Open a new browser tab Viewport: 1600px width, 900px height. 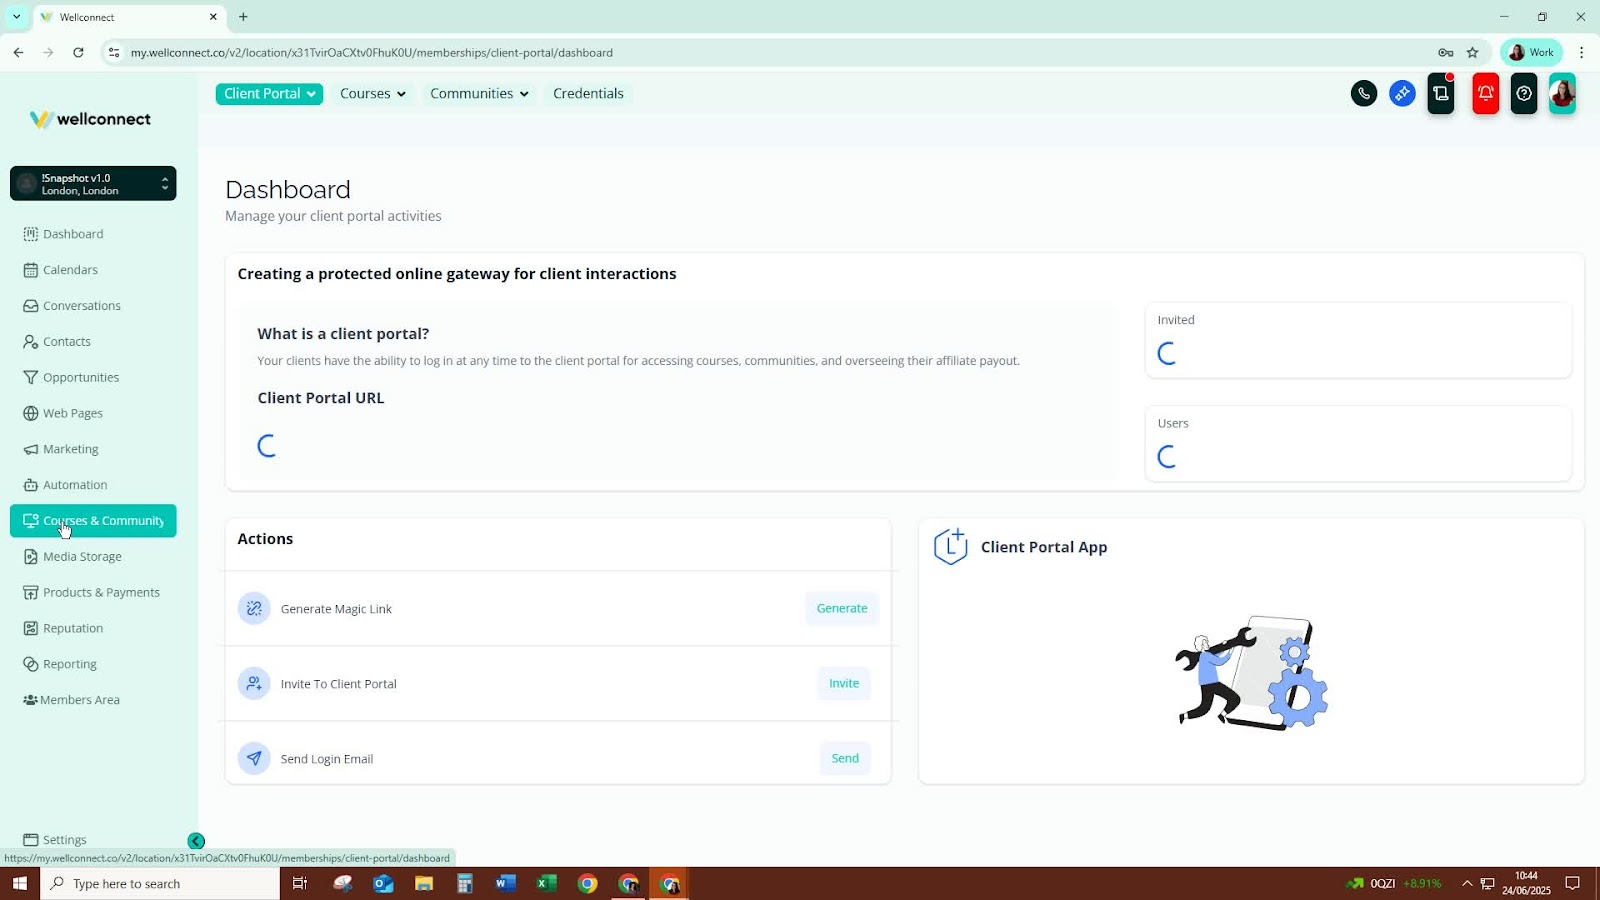tap(243, 17)
